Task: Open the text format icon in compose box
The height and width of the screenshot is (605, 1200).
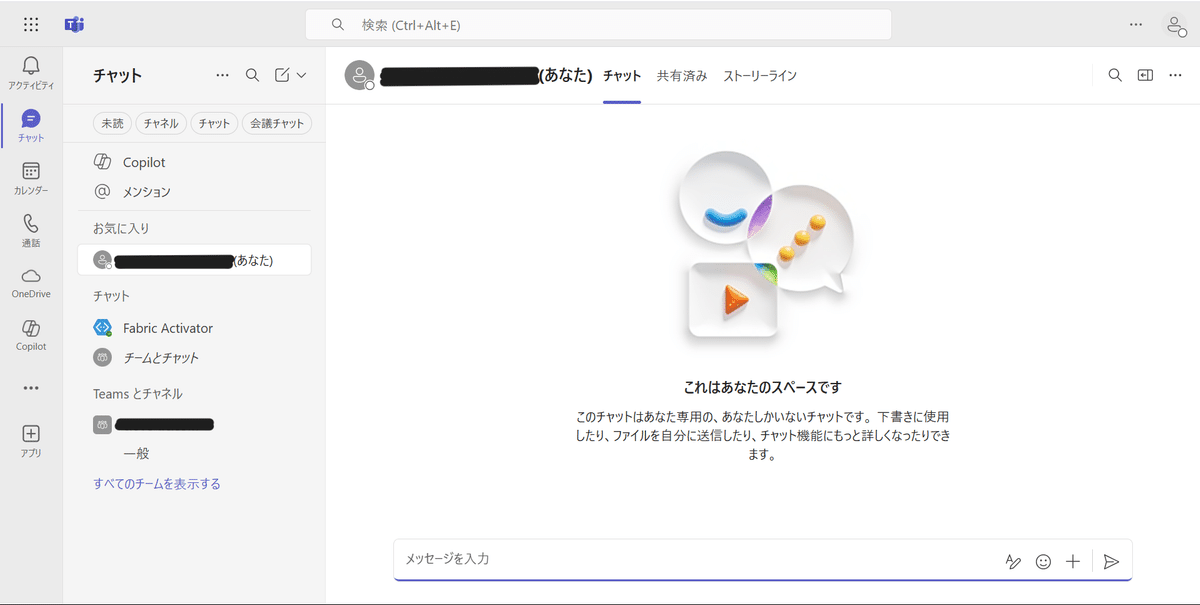Action: pyautogui.click(x=1013, y=562)
